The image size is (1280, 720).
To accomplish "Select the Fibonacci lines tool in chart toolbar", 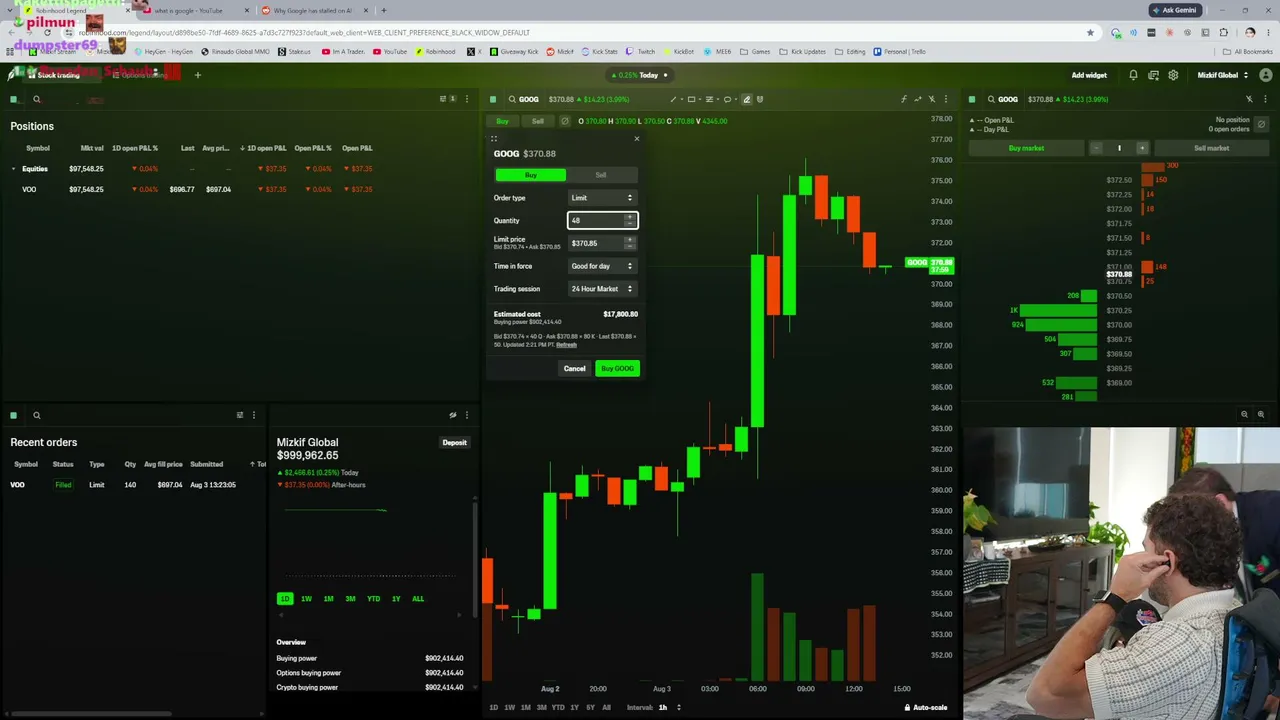I will 709,99.
